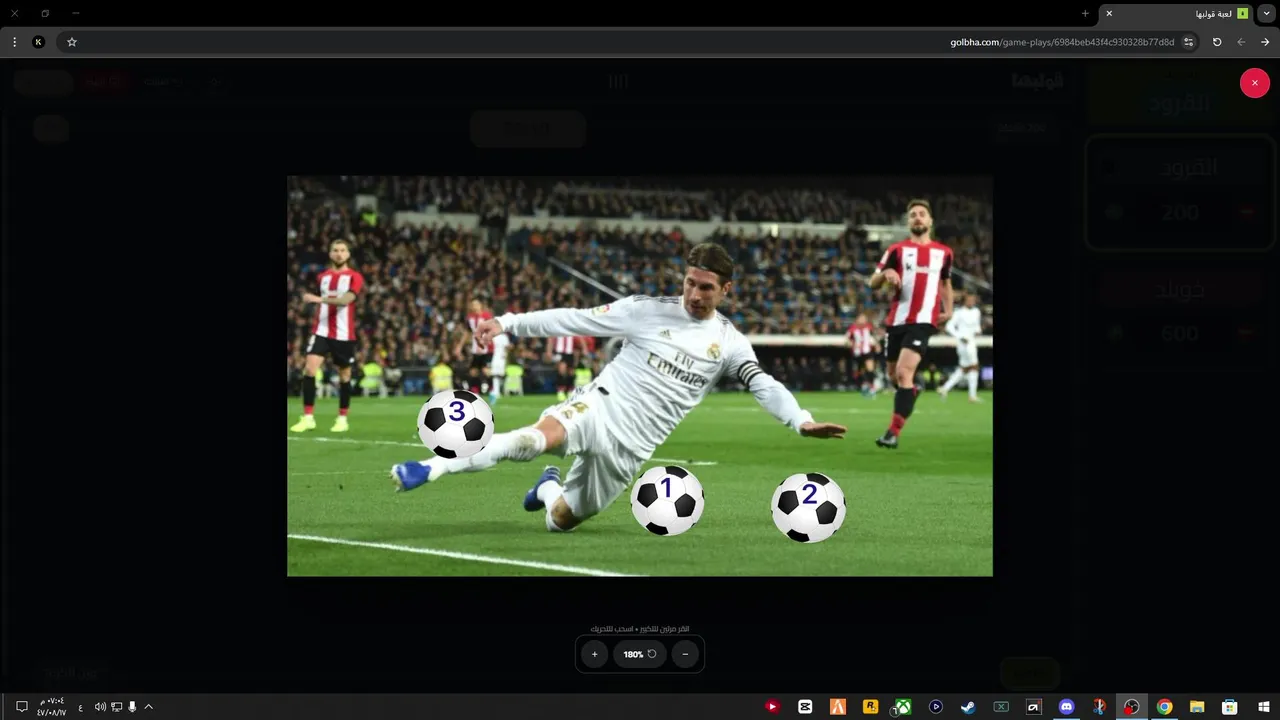Image resolution: width=1280 pixels, height=720 pixels.
Task: Open the Chrome profile K avatar
Action: click(x=38, y=42)
